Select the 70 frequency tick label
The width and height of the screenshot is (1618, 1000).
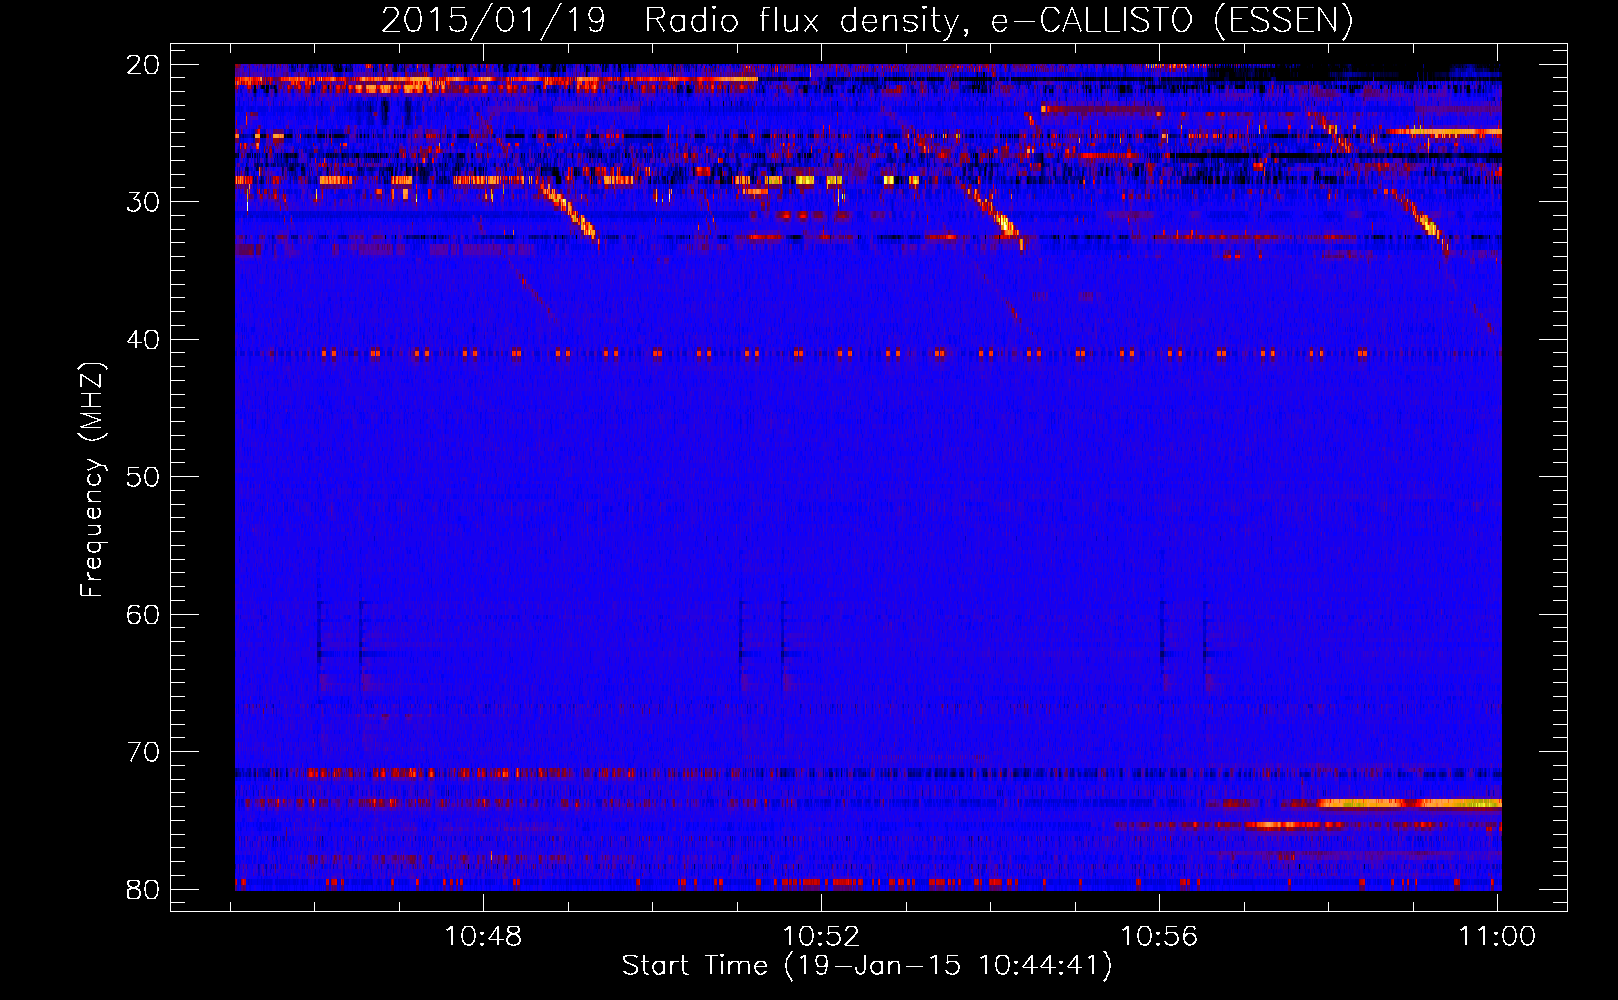(x=144, y=752)
